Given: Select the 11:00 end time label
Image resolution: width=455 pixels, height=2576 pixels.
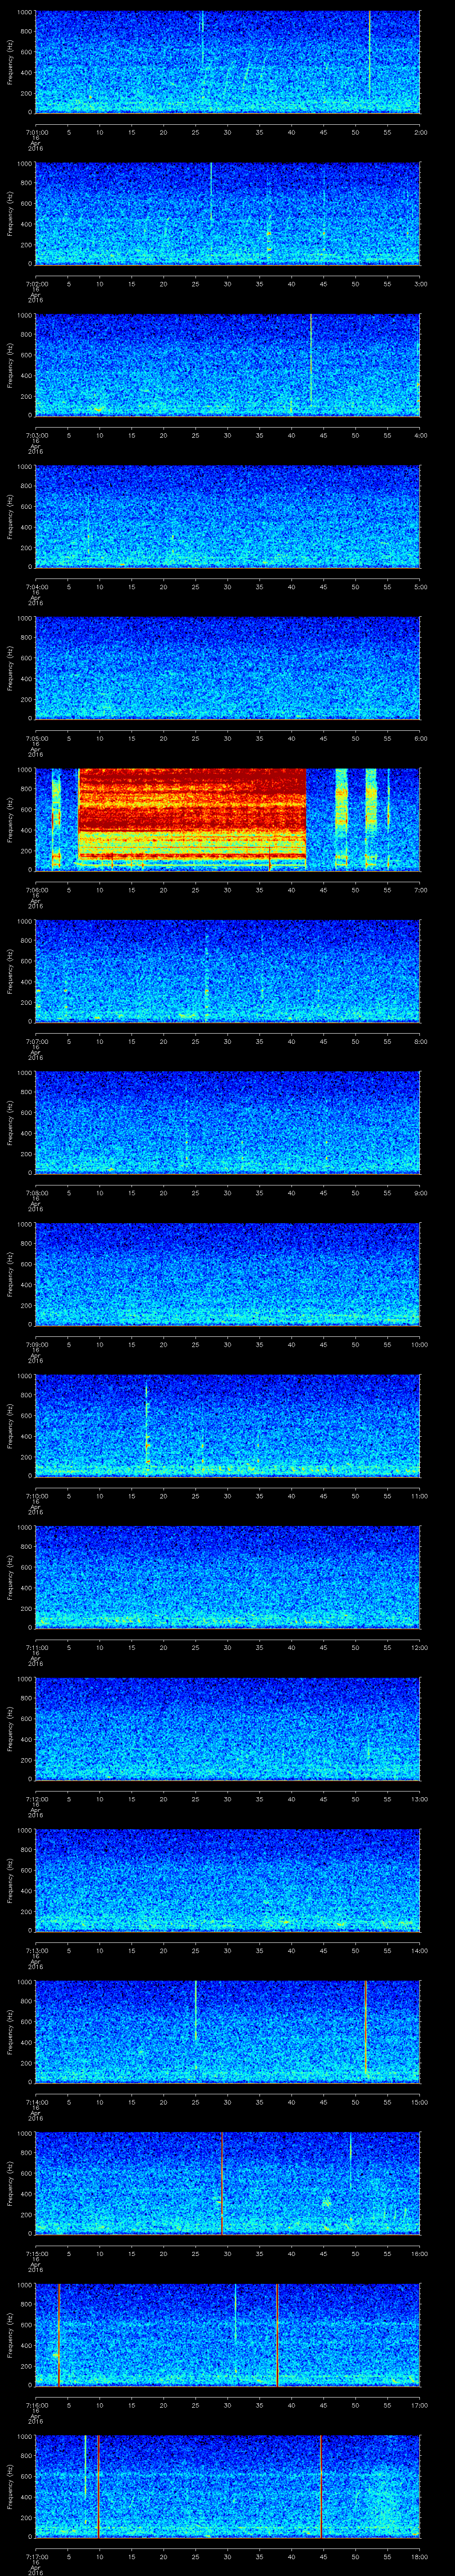Looking at the screenshot, I should coord(419,1496).
